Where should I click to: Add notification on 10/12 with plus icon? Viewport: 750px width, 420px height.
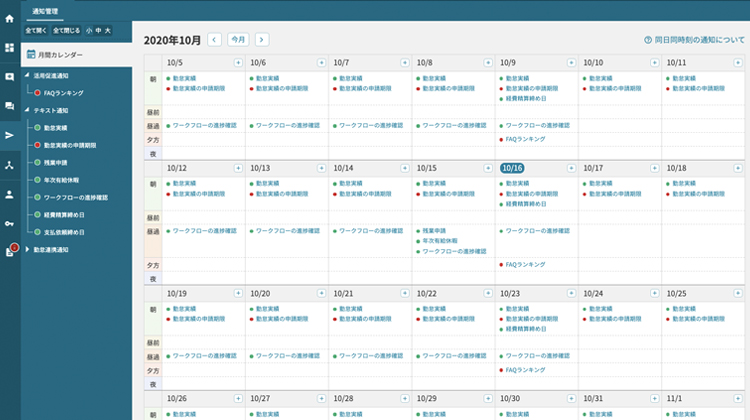click(238, 168)
